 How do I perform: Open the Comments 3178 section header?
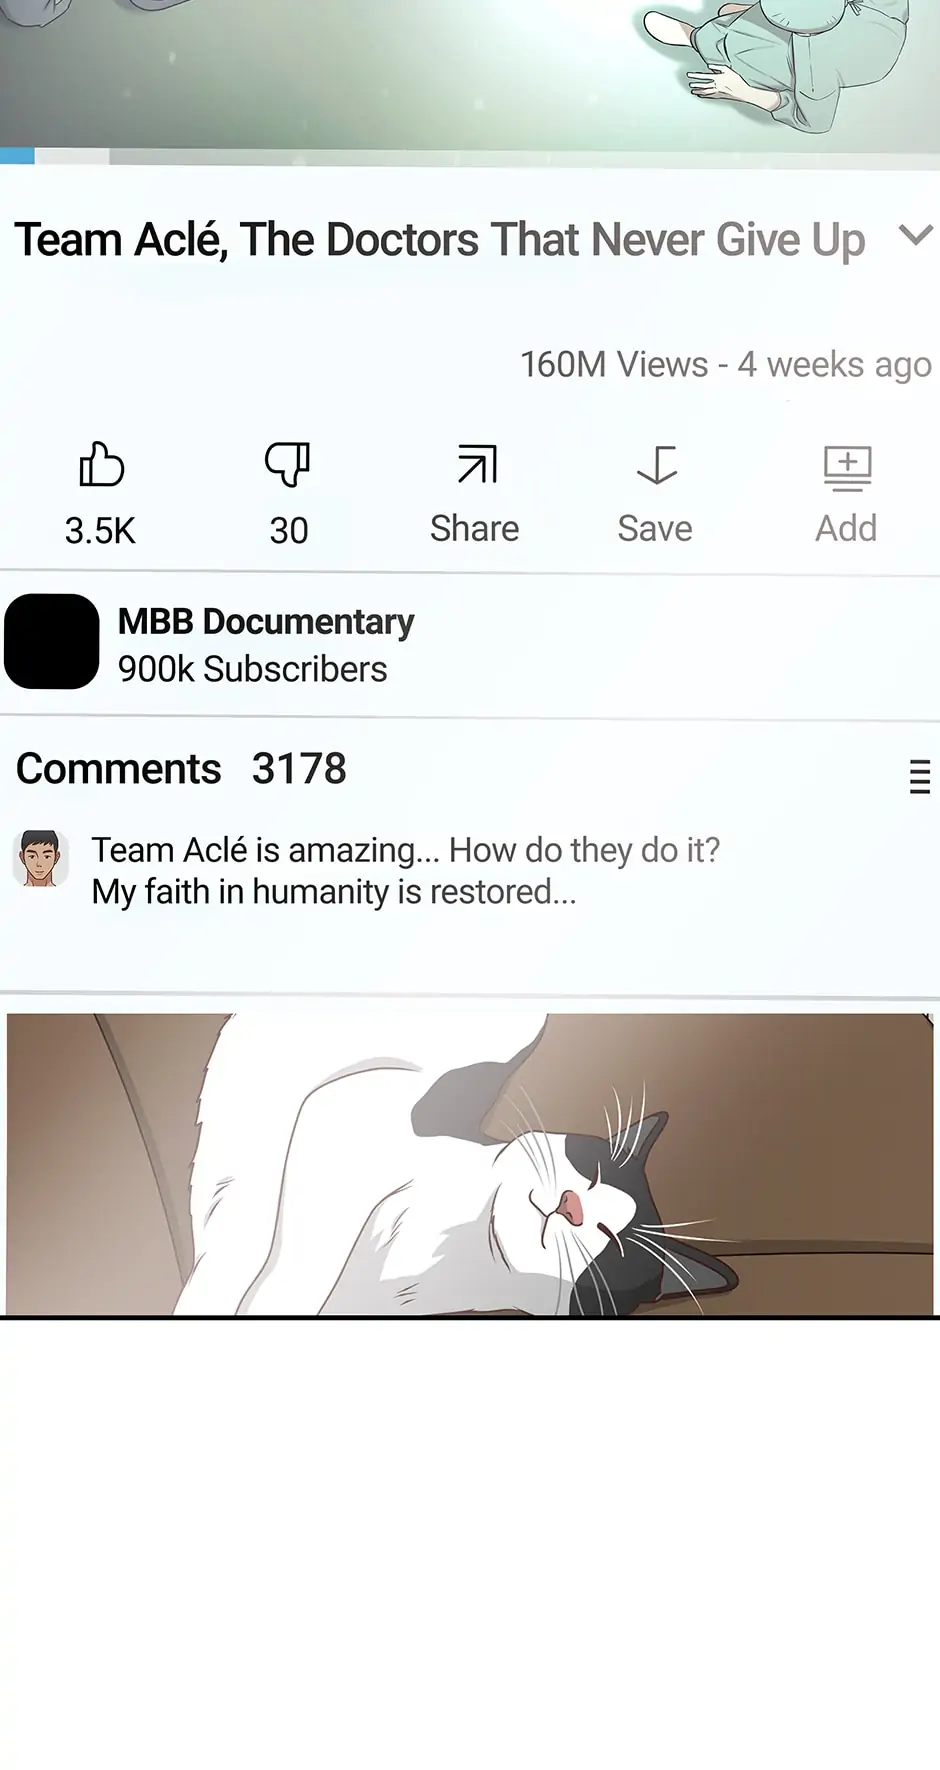pyautogui.click(x=181, y=769)
